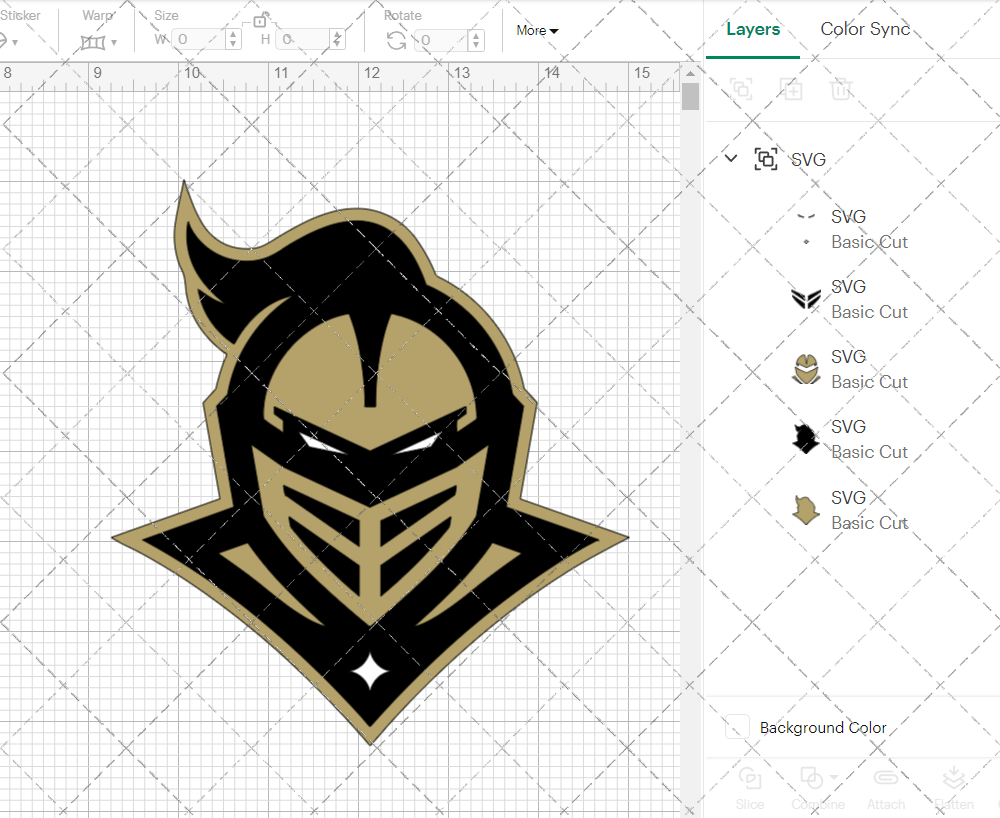Toggle the Background Color checkbox swatch
This screenshot has width=1000, height=818.
pyautogui.click(x=736, y=728)
